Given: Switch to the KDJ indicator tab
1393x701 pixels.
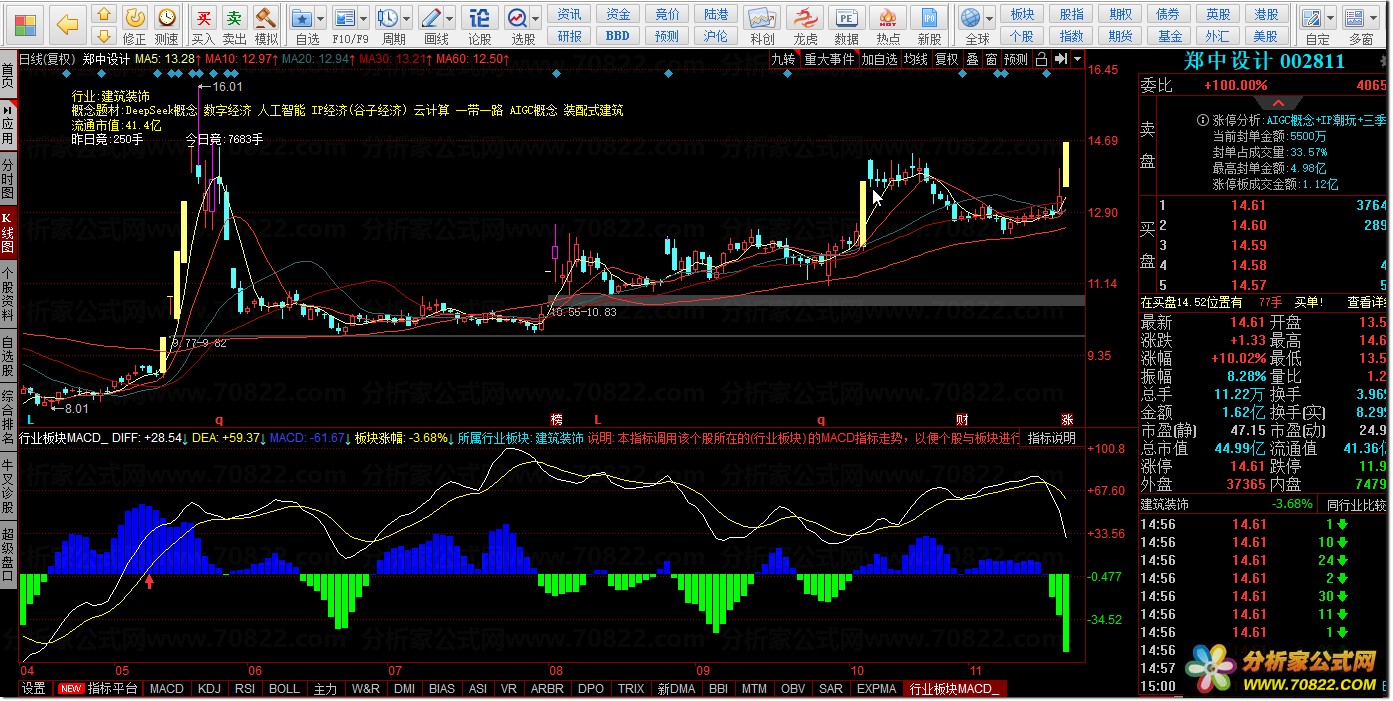Looking at the screenshot, I should (x=209, y=688).
